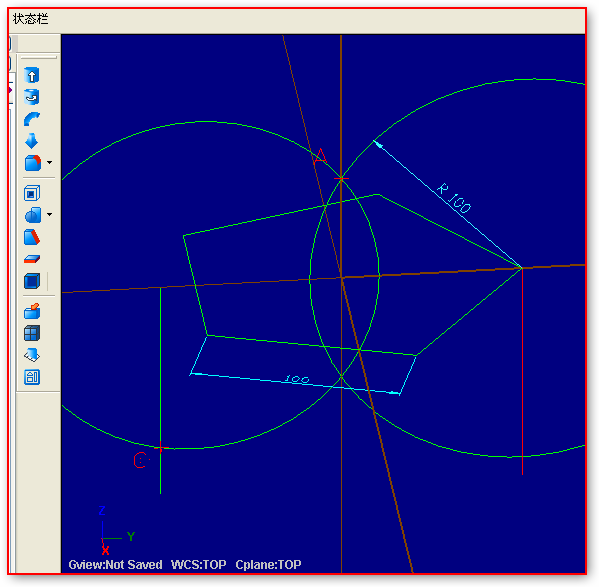This screenshot has width=599, height=587.
Task: Select the 100 linear dimension text
Action: pyautogui.click(x=297, y=379)
